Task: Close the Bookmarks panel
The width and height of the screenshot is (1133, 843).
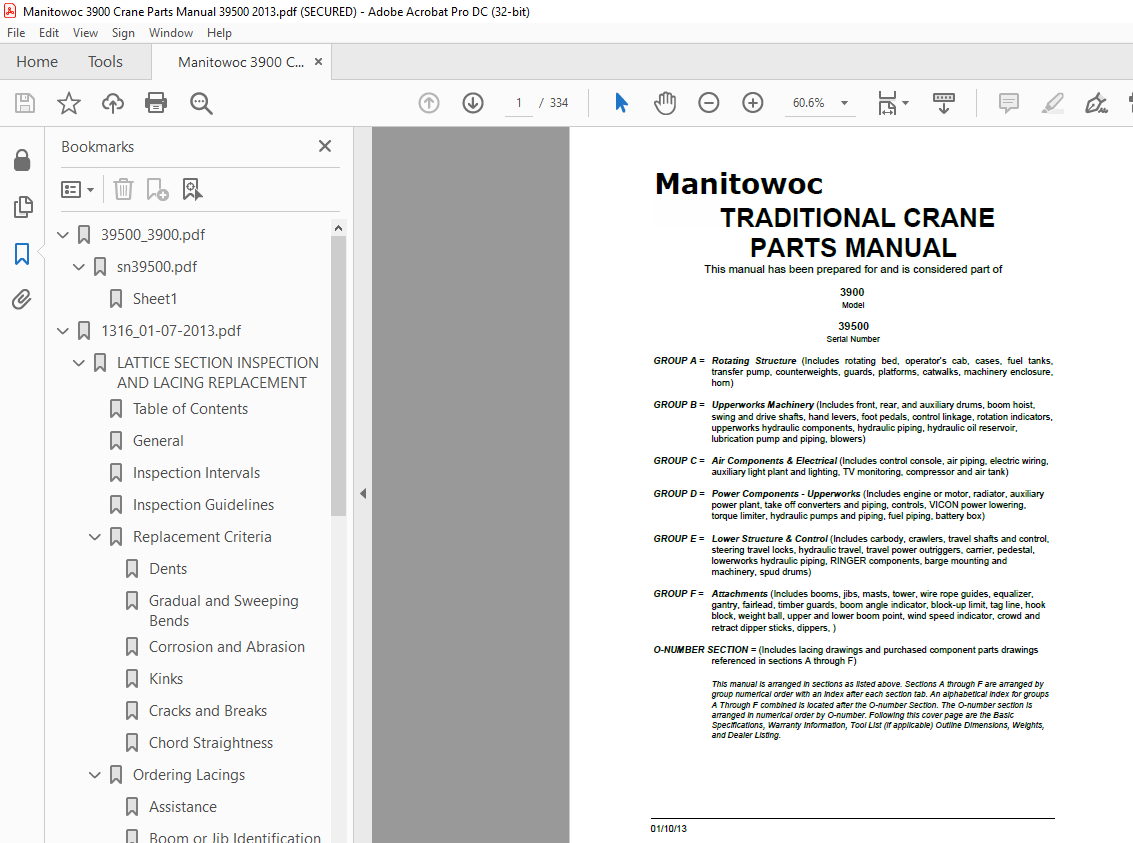Action: (325, 147)
